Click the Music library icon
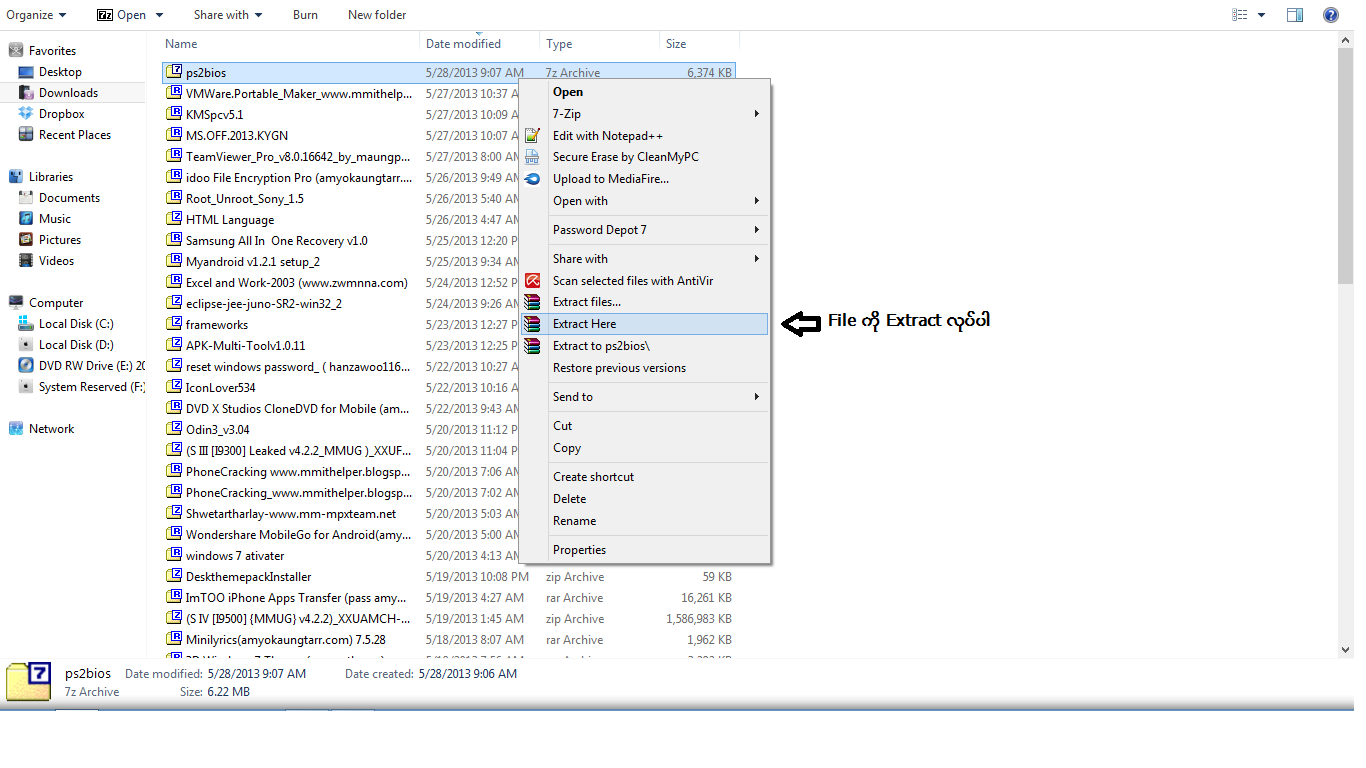 [26, 219]
